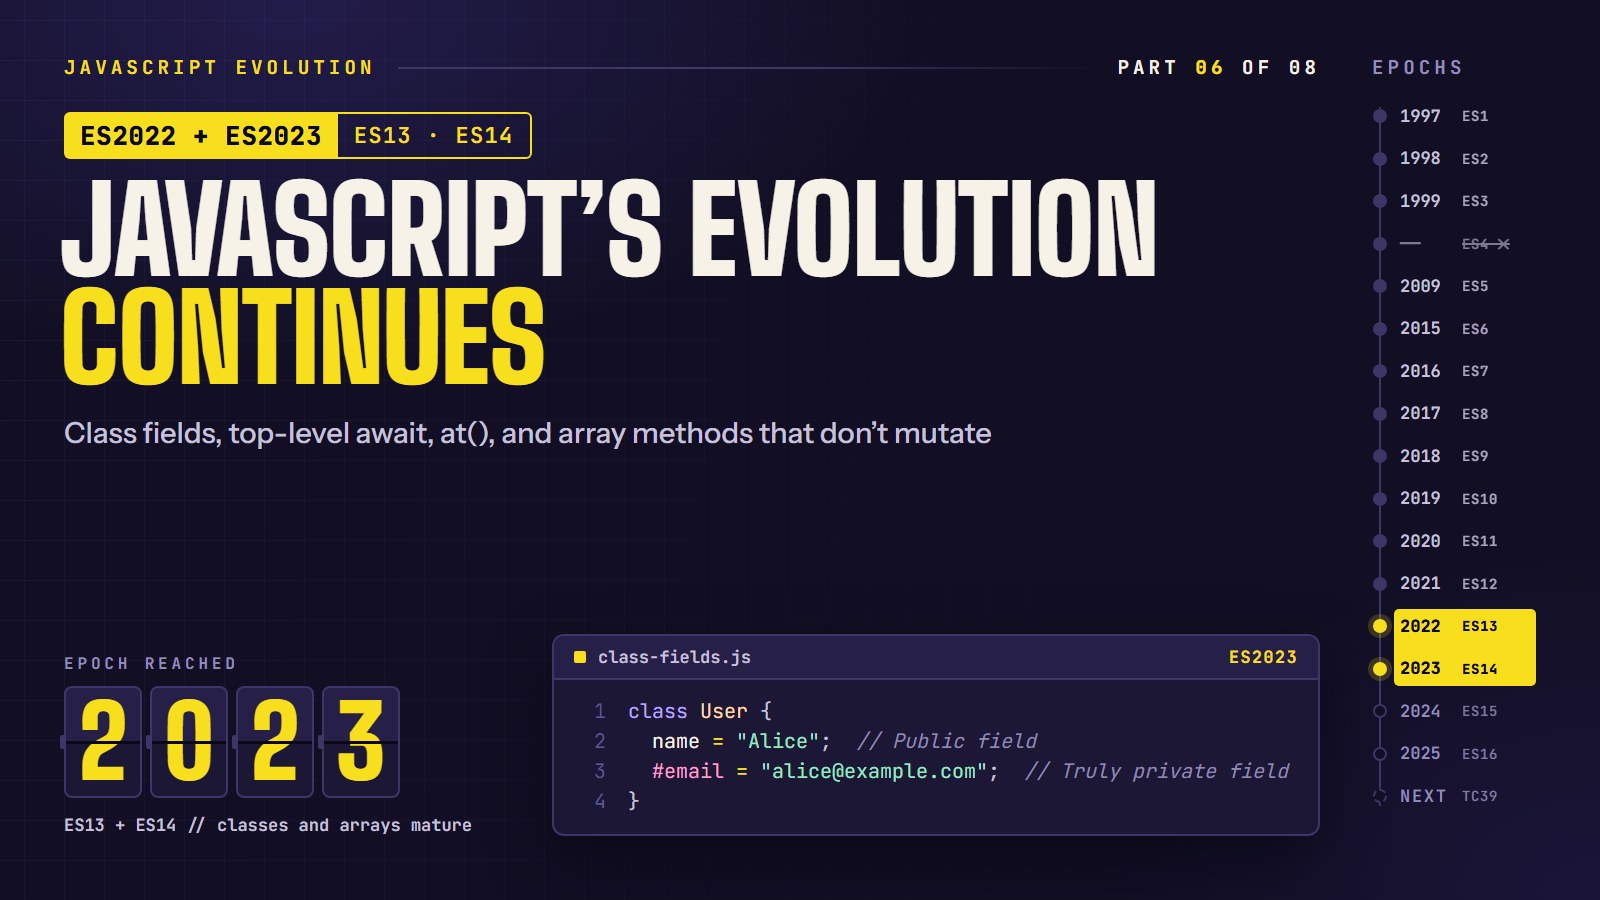Screen dimensions: 1600x900
Task: Click the flip digit 3
Action: click(x=361, y=742)
